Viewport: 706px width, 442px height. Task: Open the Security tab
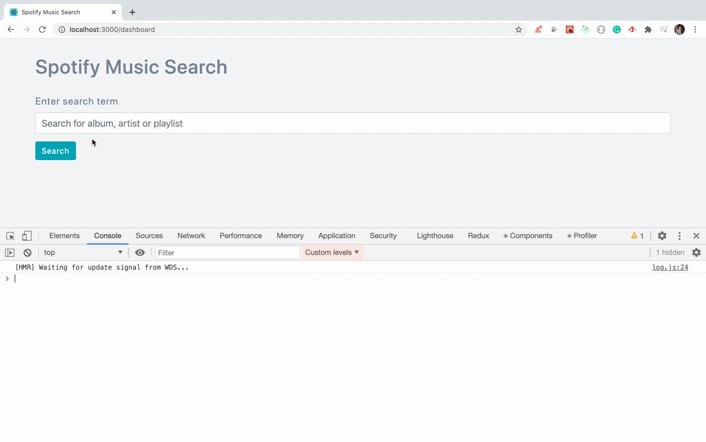coord(383,236)
